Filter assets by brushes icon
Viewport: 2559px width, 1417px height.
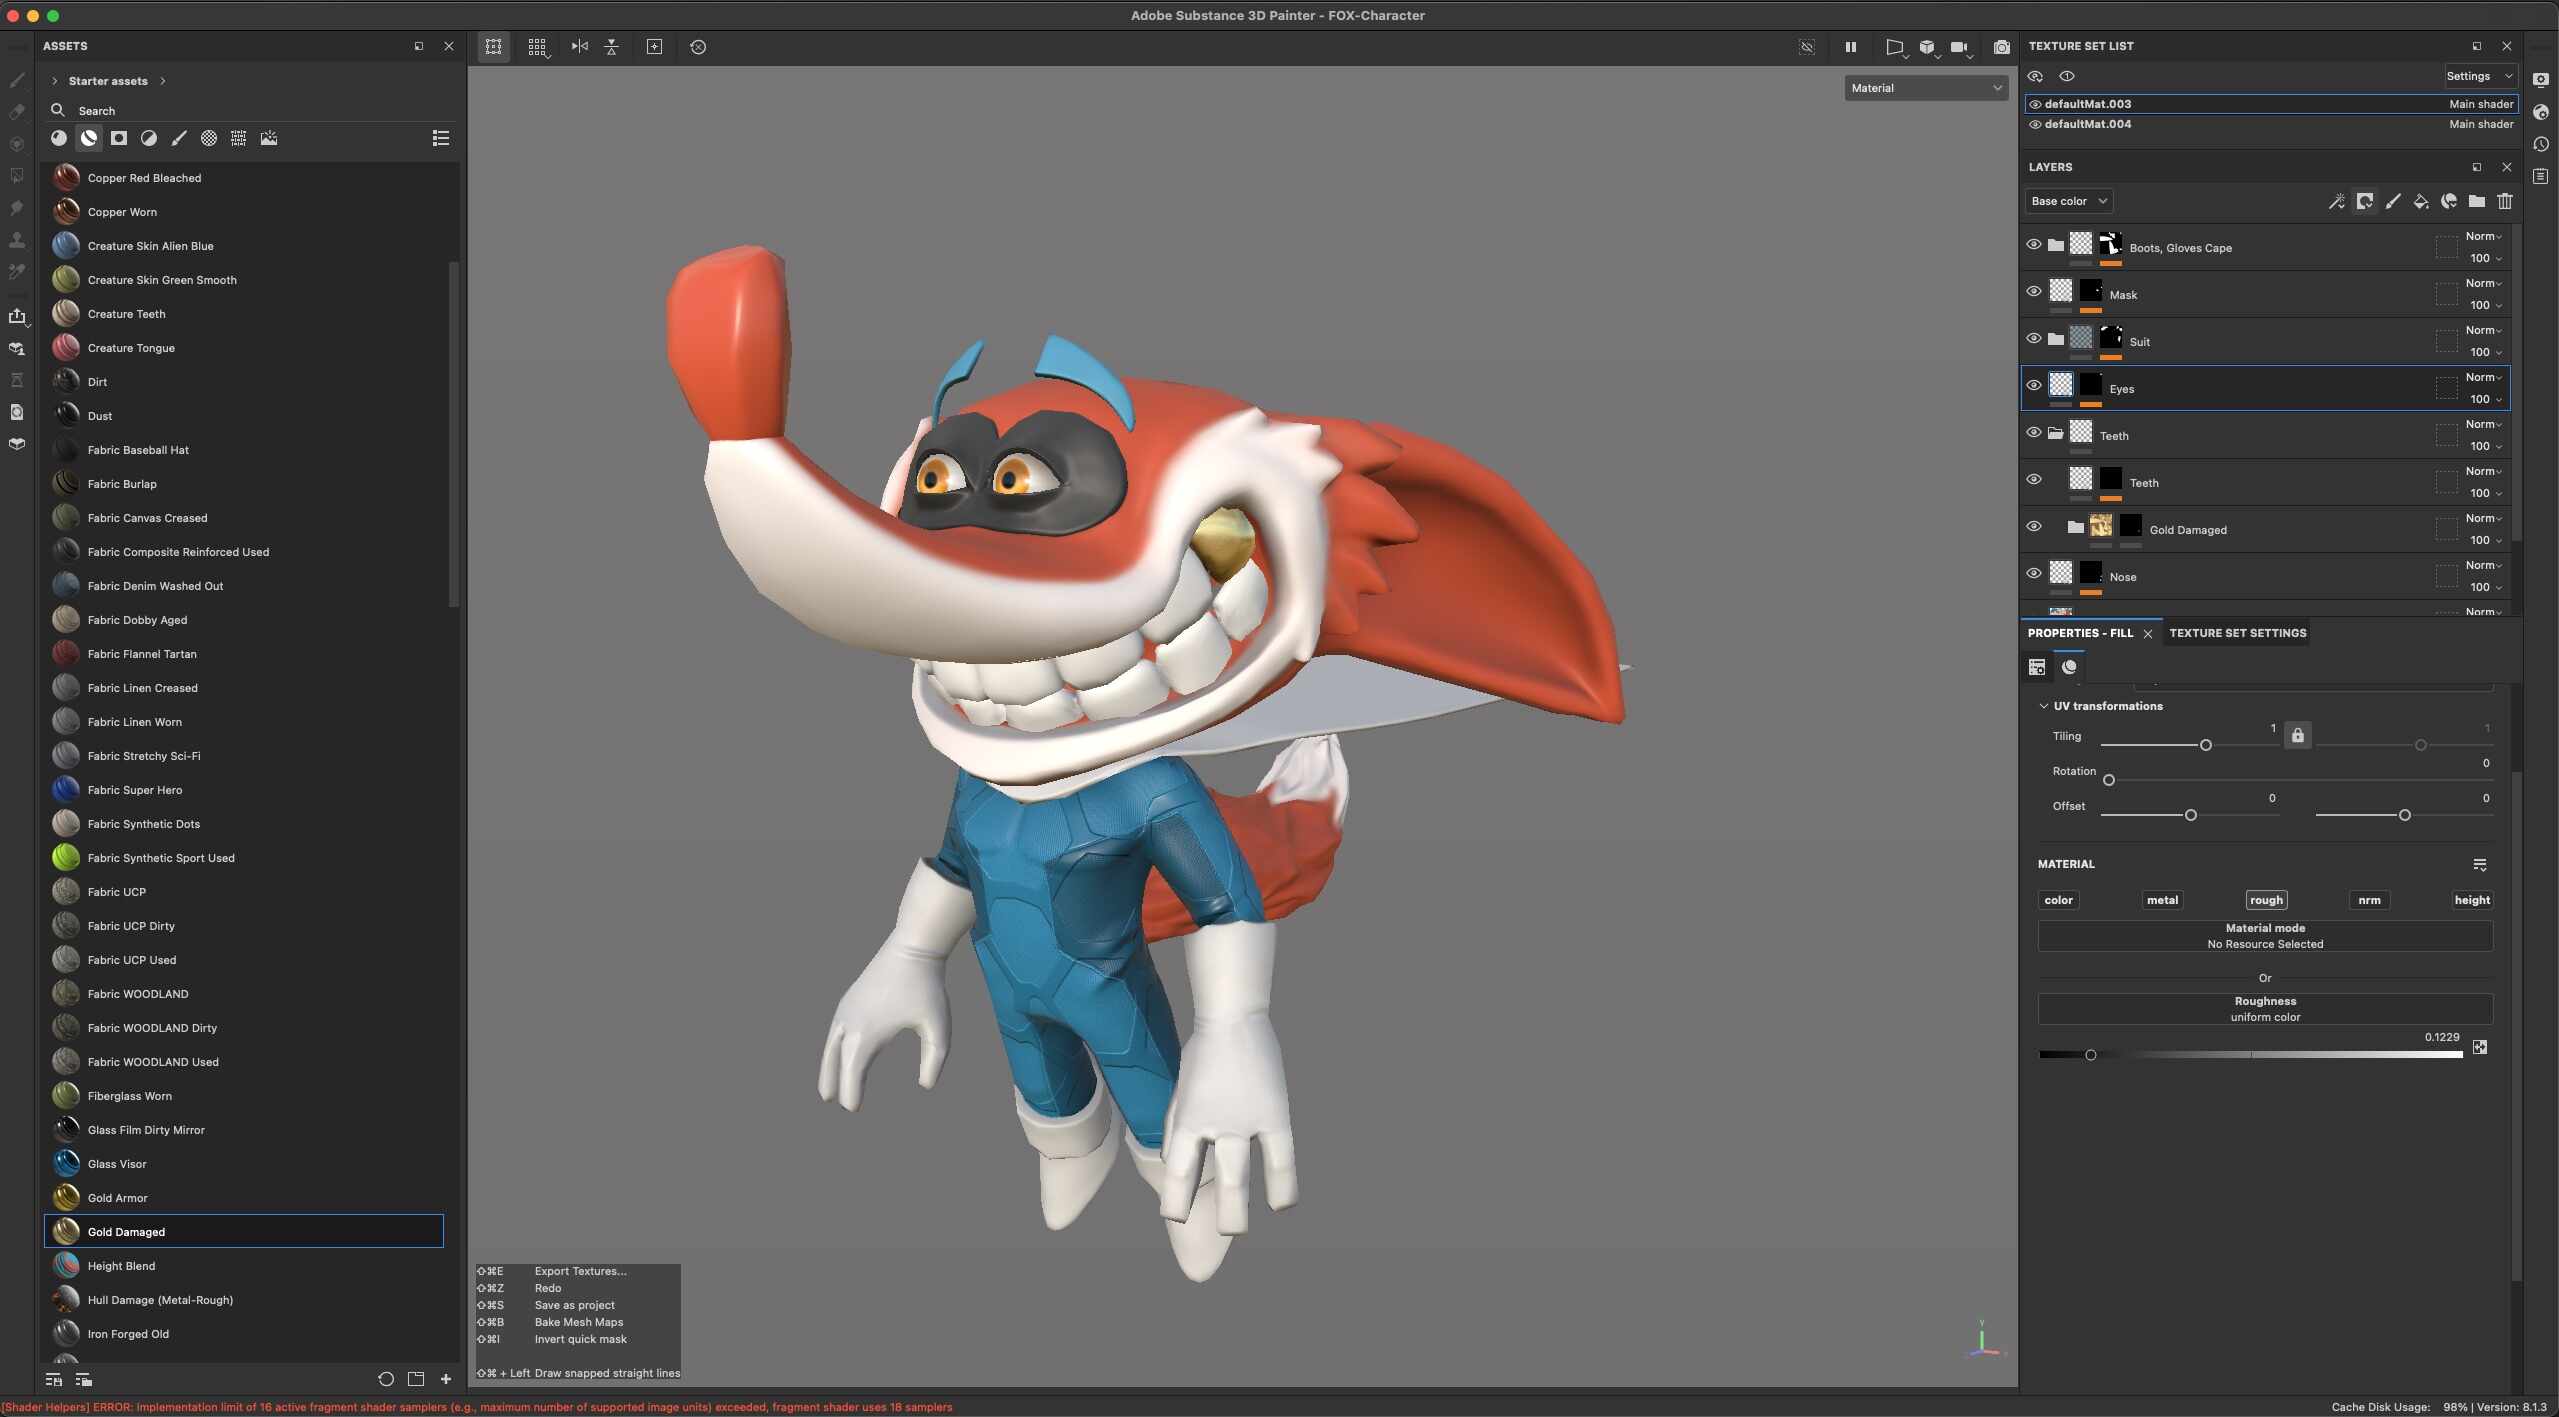point(179,138)
